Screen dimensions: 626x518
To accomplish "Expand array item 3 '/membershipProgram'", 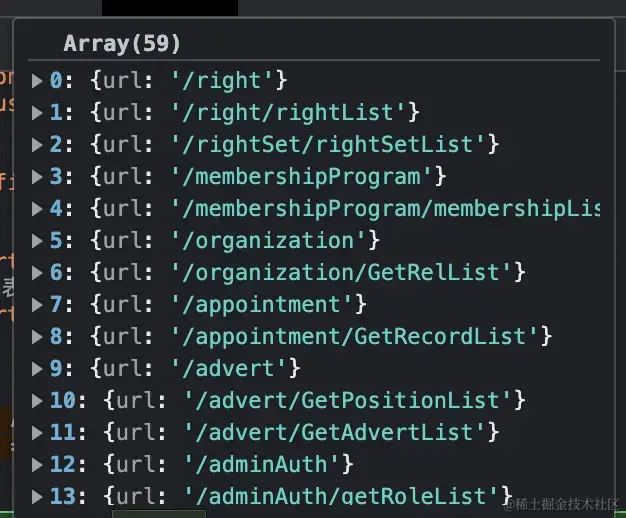I will tap(37, 177).
